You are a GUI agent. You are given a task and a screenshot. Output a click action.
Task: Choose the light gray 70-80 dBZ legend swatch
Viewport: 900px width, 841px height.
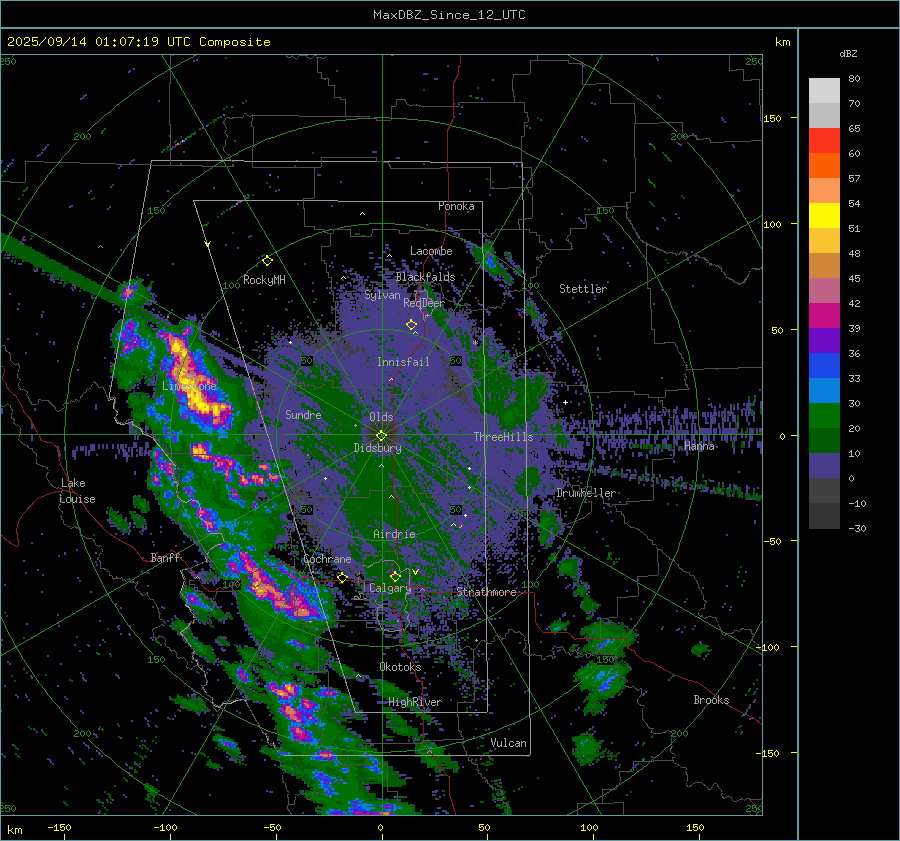pos(824,91)
